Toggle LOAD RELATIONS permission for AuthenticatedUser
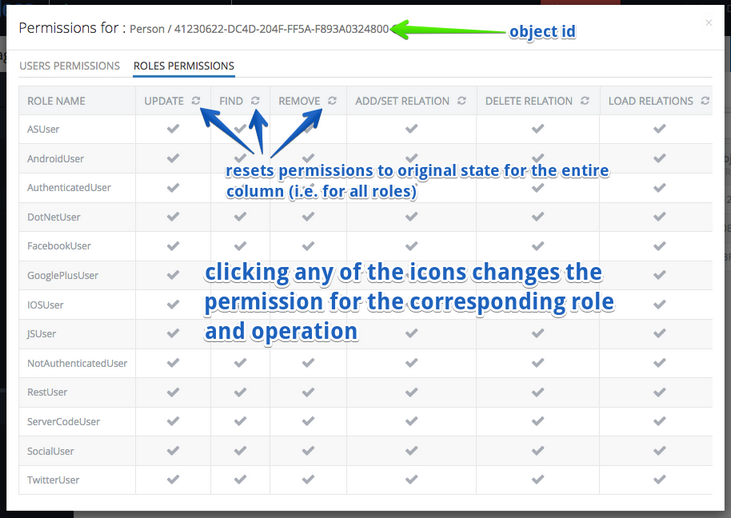The width and height of the screenshot is (731, 518). click(659, 187)
